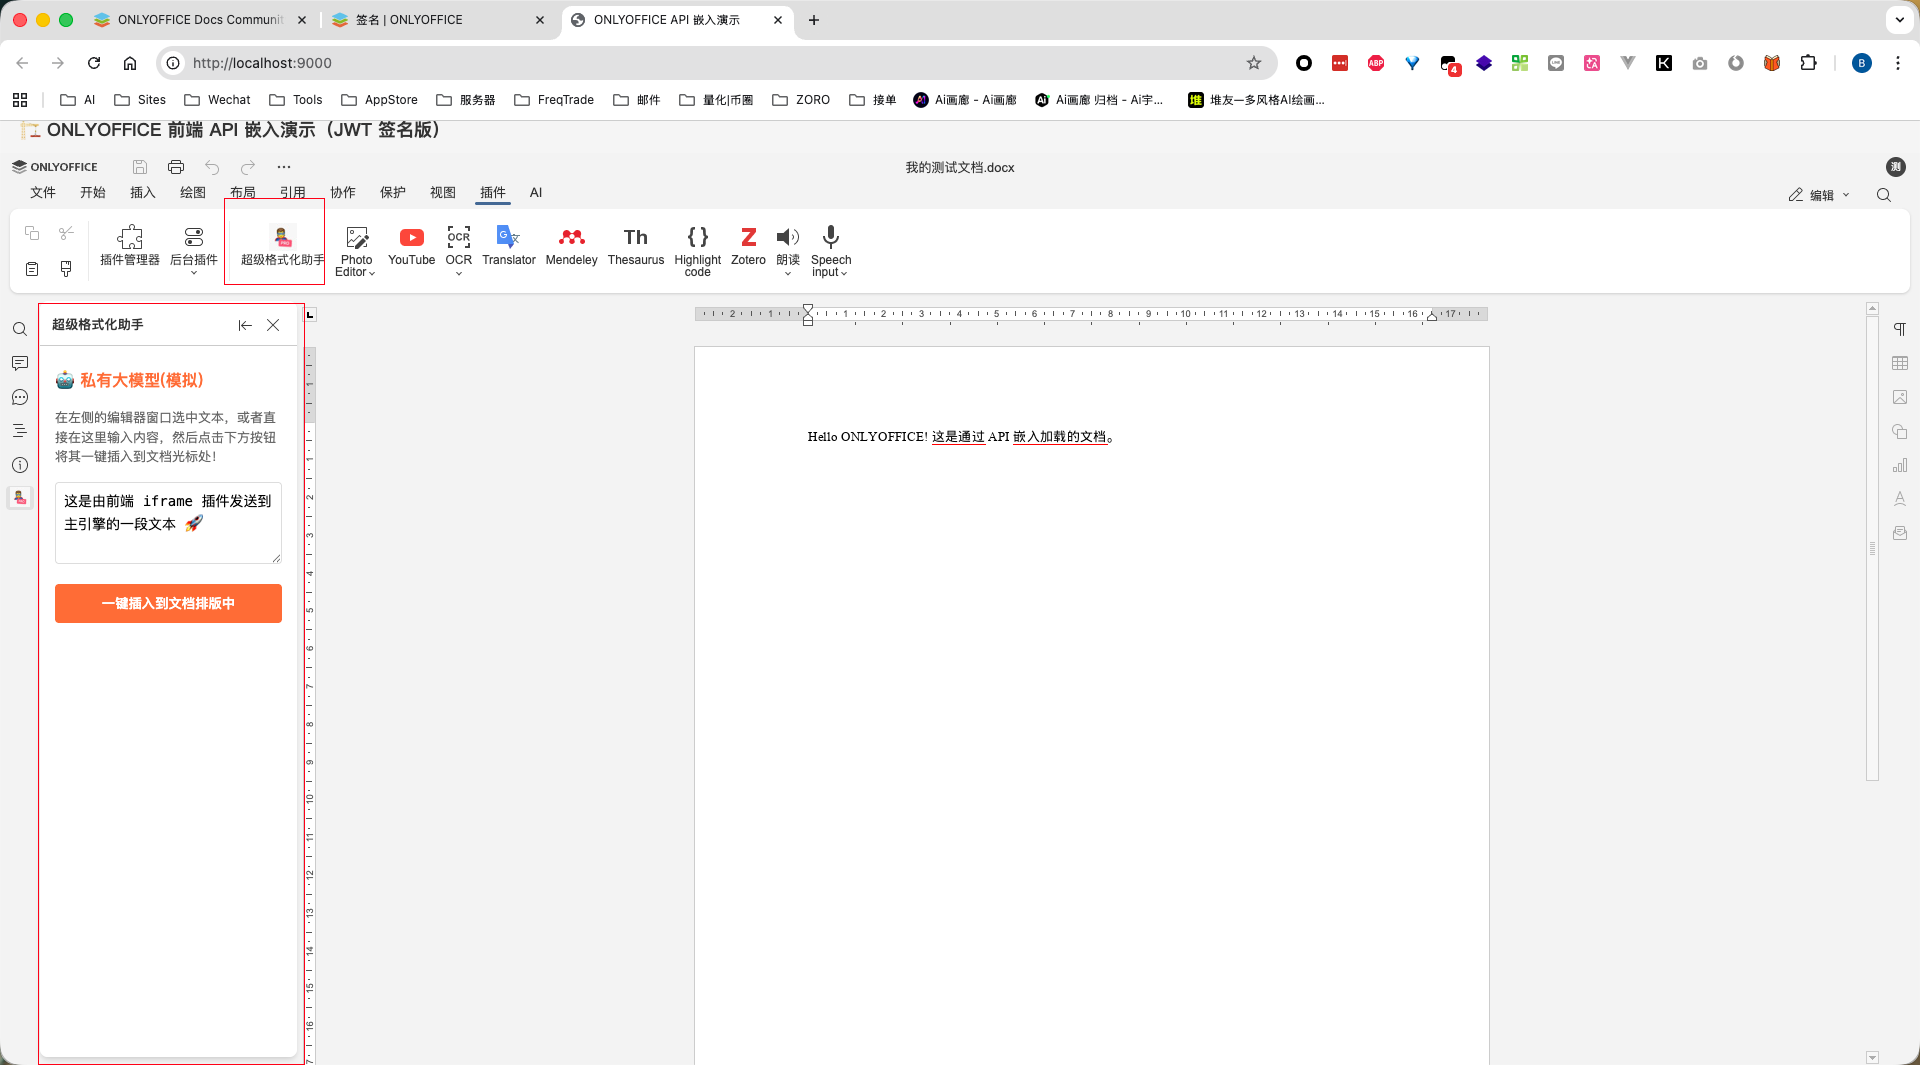Select the Copy style paintbrush icon
The width and height of the screenshot is (1920, 1065).
[66, 269]
